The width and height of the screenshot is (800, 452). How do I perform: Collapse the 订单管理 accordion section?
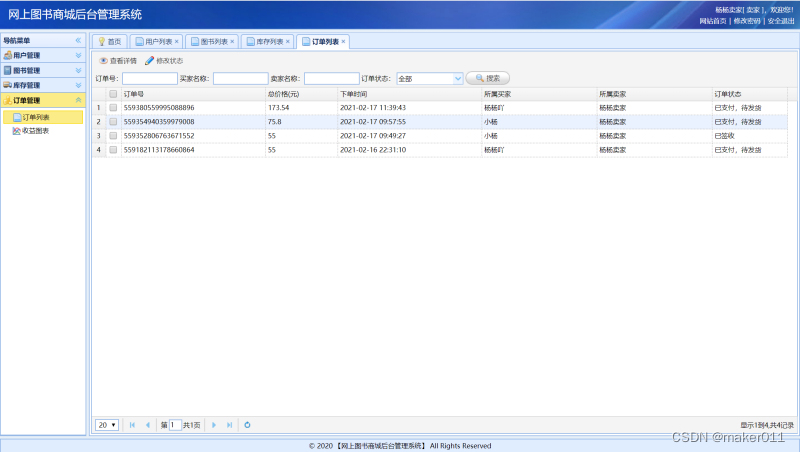tap(78, 101)
